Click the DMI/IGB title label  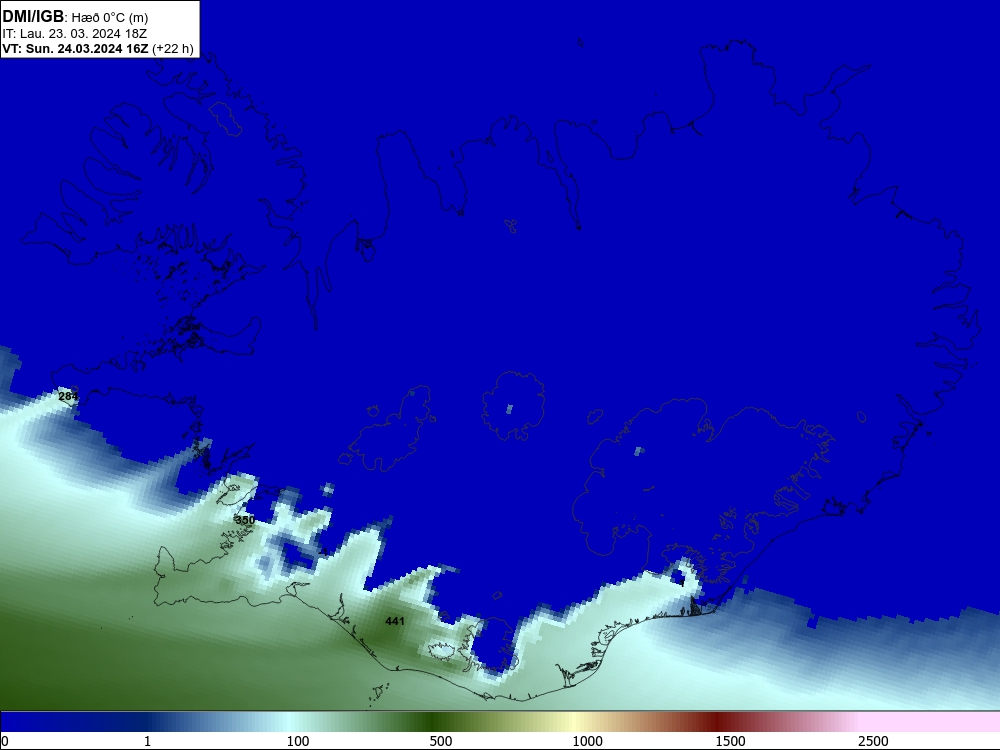(33, 17)
